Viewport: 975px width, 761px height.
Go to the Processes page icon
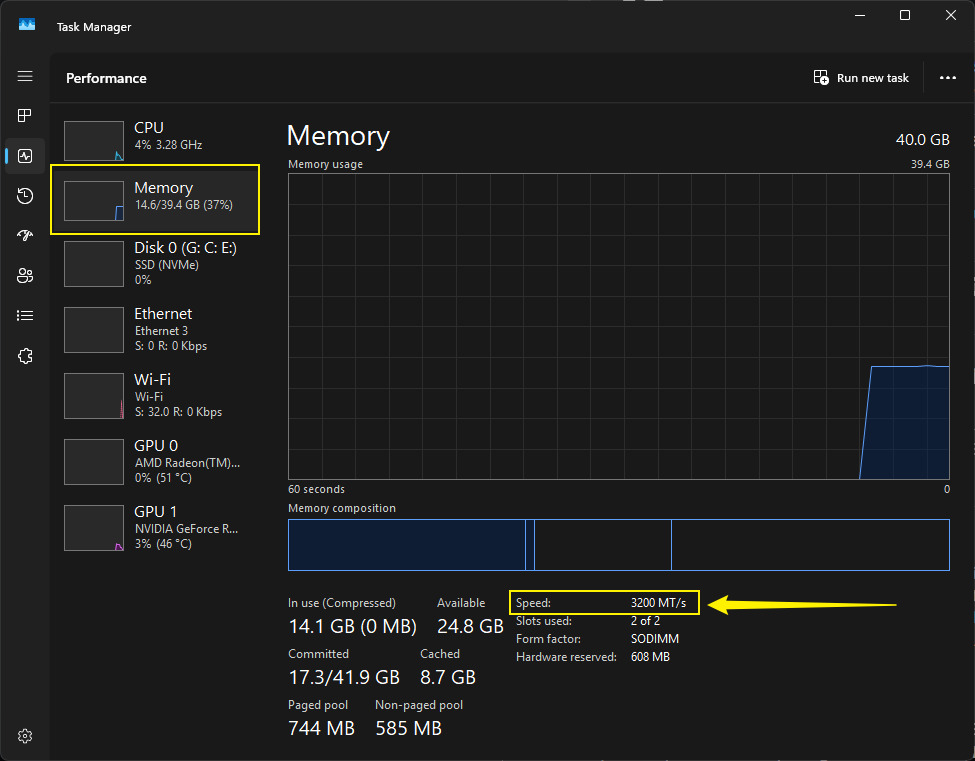pos(25,116)
